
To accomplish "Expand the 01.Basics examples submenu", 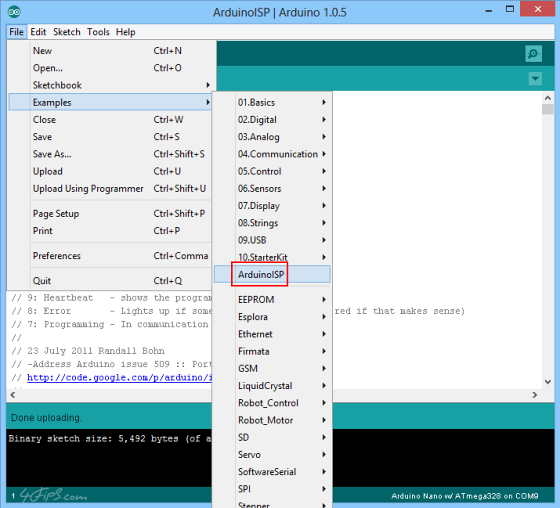I will [272, 103].
